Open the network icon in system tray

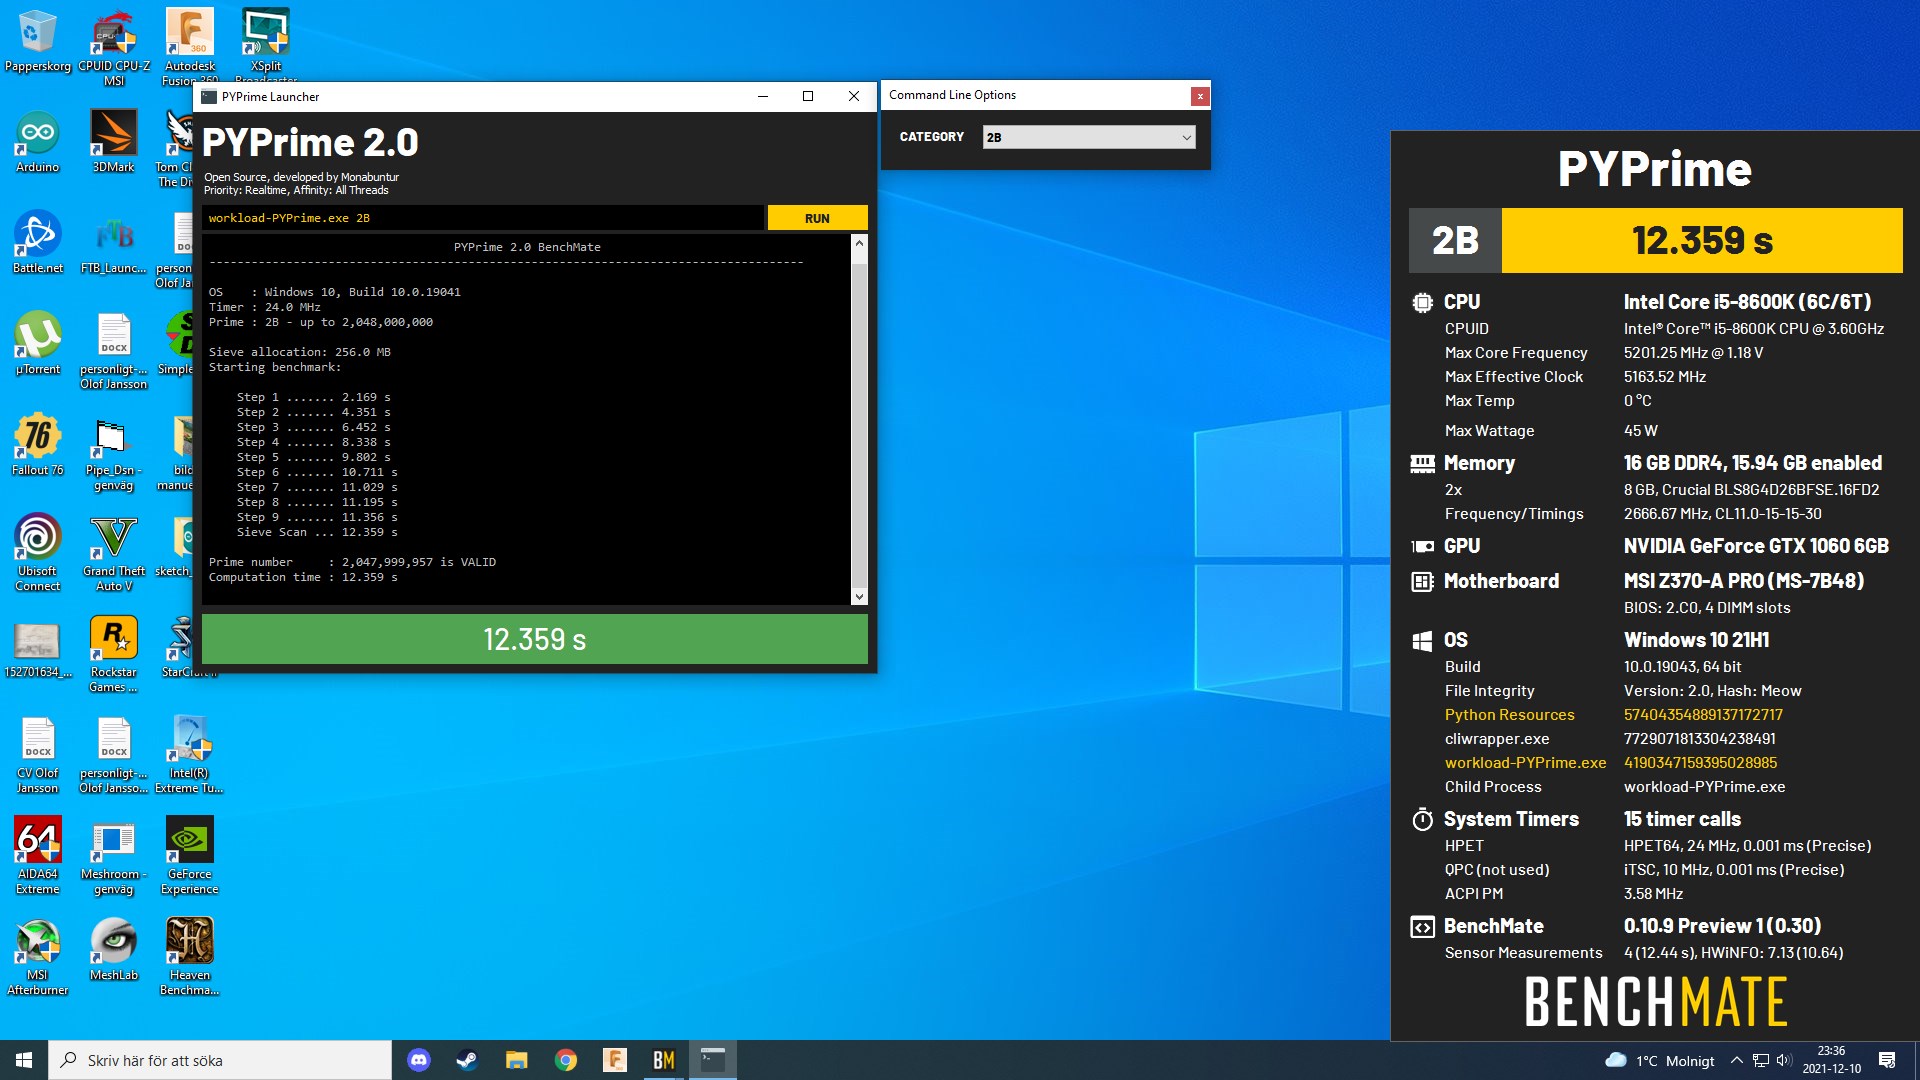click(x=1761, y=1060)
